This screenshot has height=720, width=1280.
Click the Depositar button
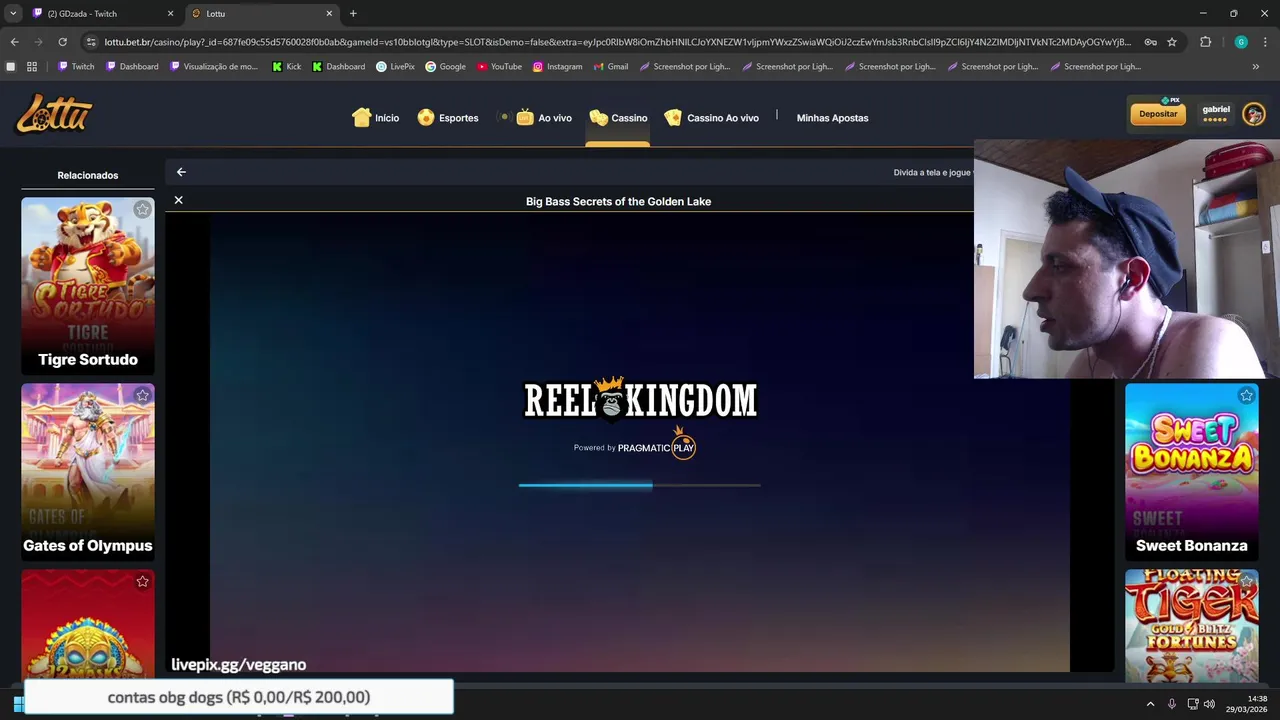[x=1158, y=114]
